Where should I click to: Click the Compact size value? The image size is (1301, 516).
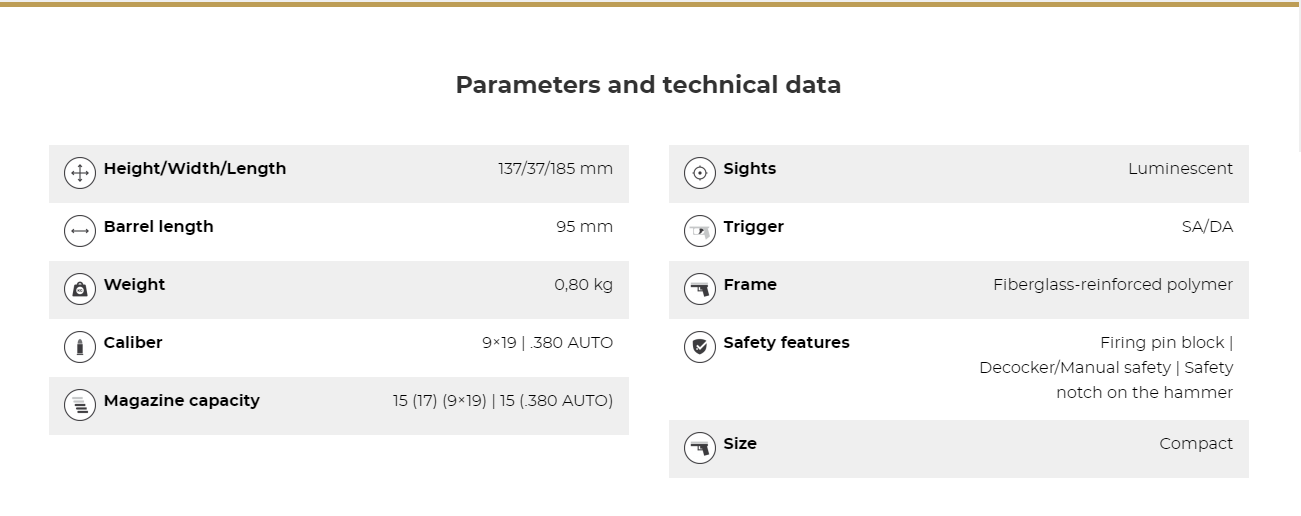click(1196, 444)
